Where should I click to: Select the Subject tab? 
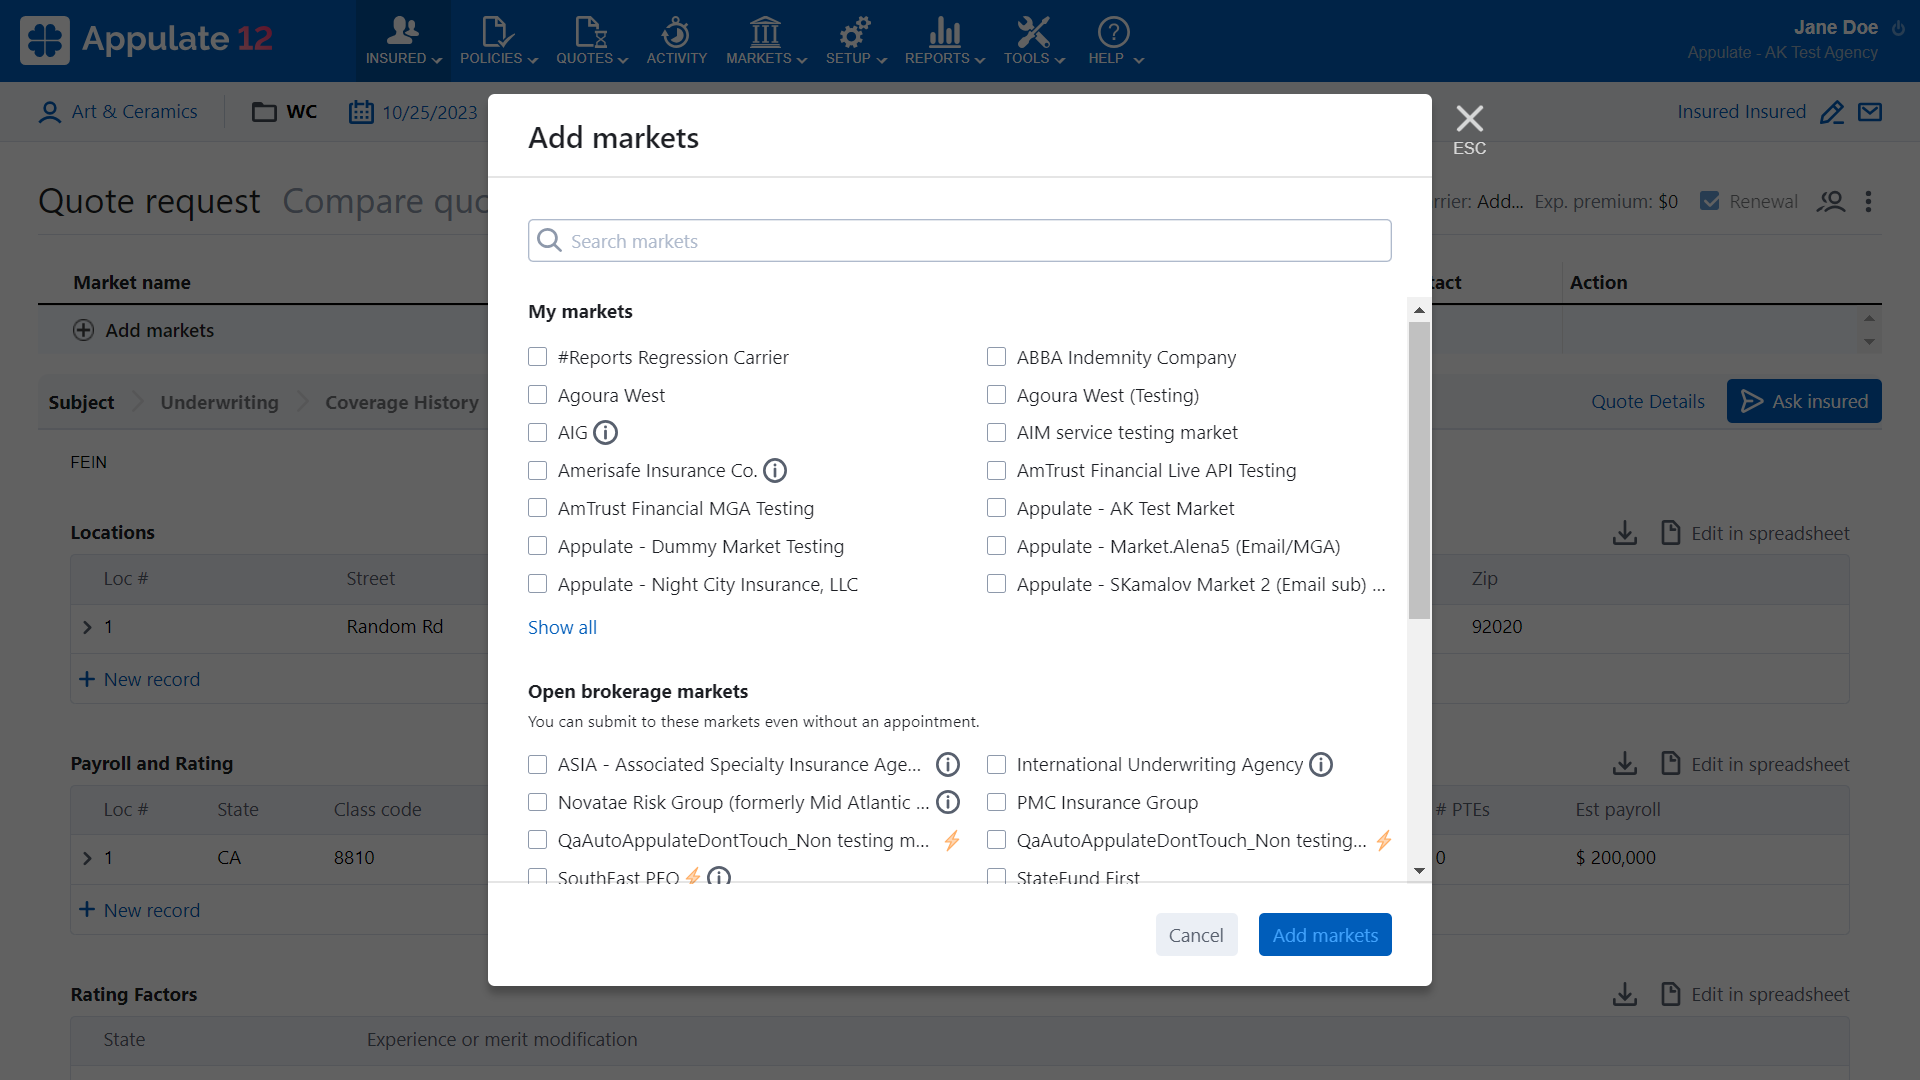point(81,402)
